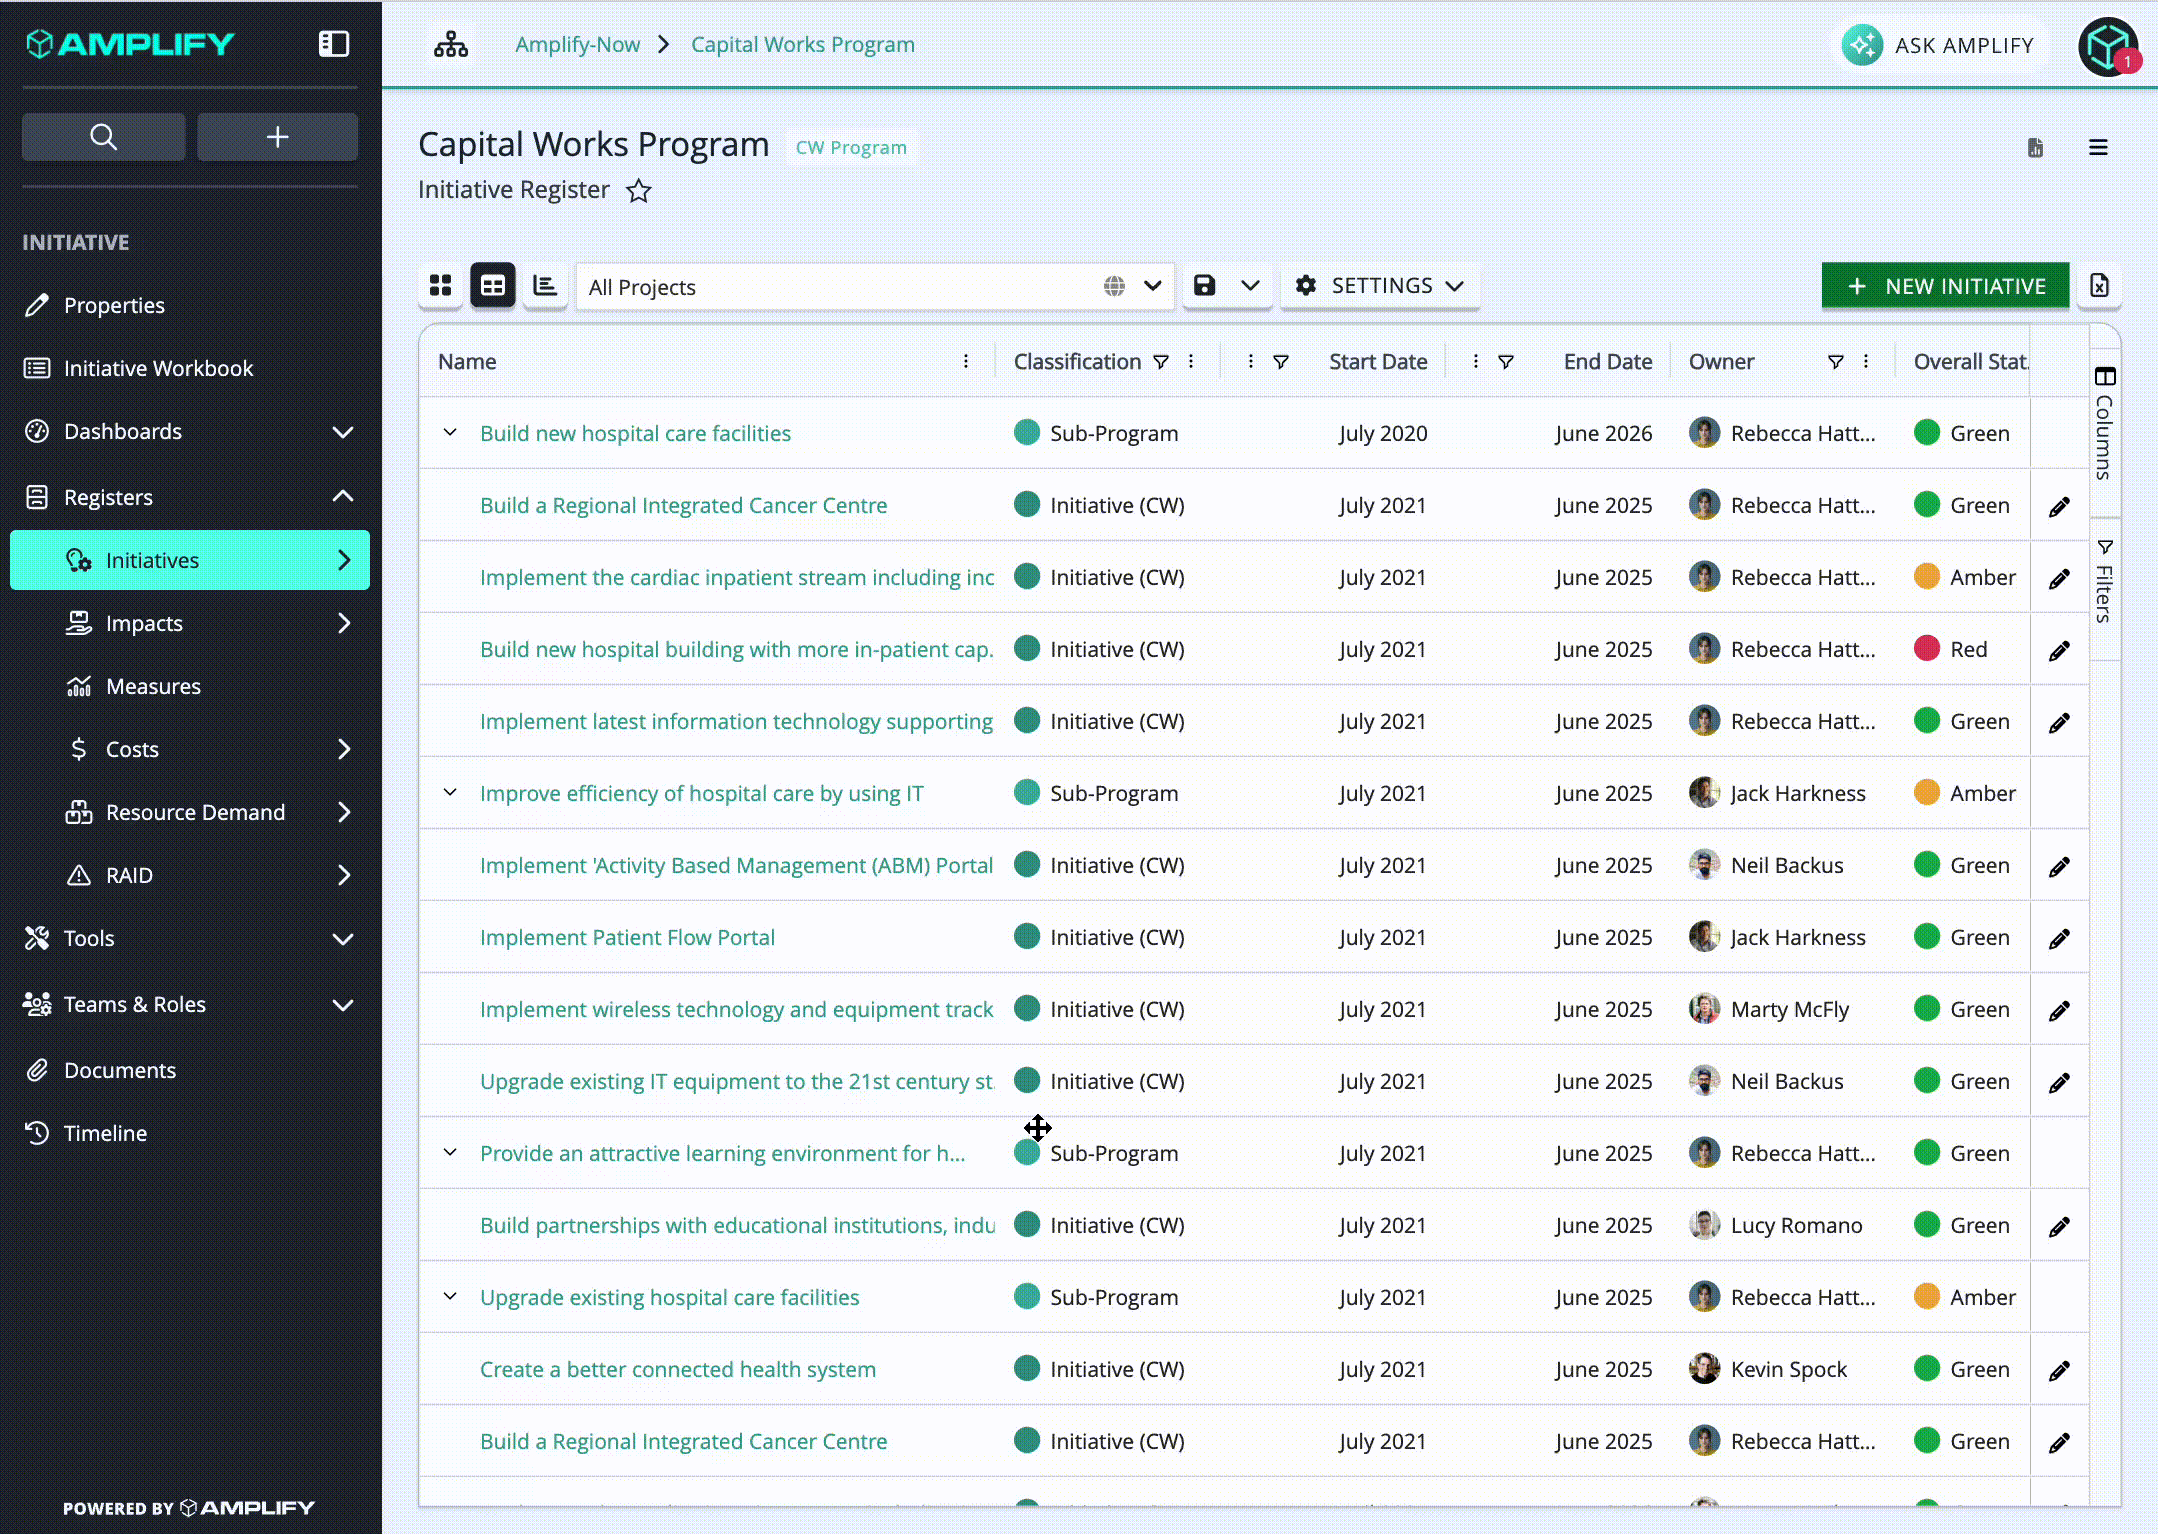This screenshot has height=1534, width=2158.
Task: Collapse the sidebar panel icon
Action: [x=333, y=44]
